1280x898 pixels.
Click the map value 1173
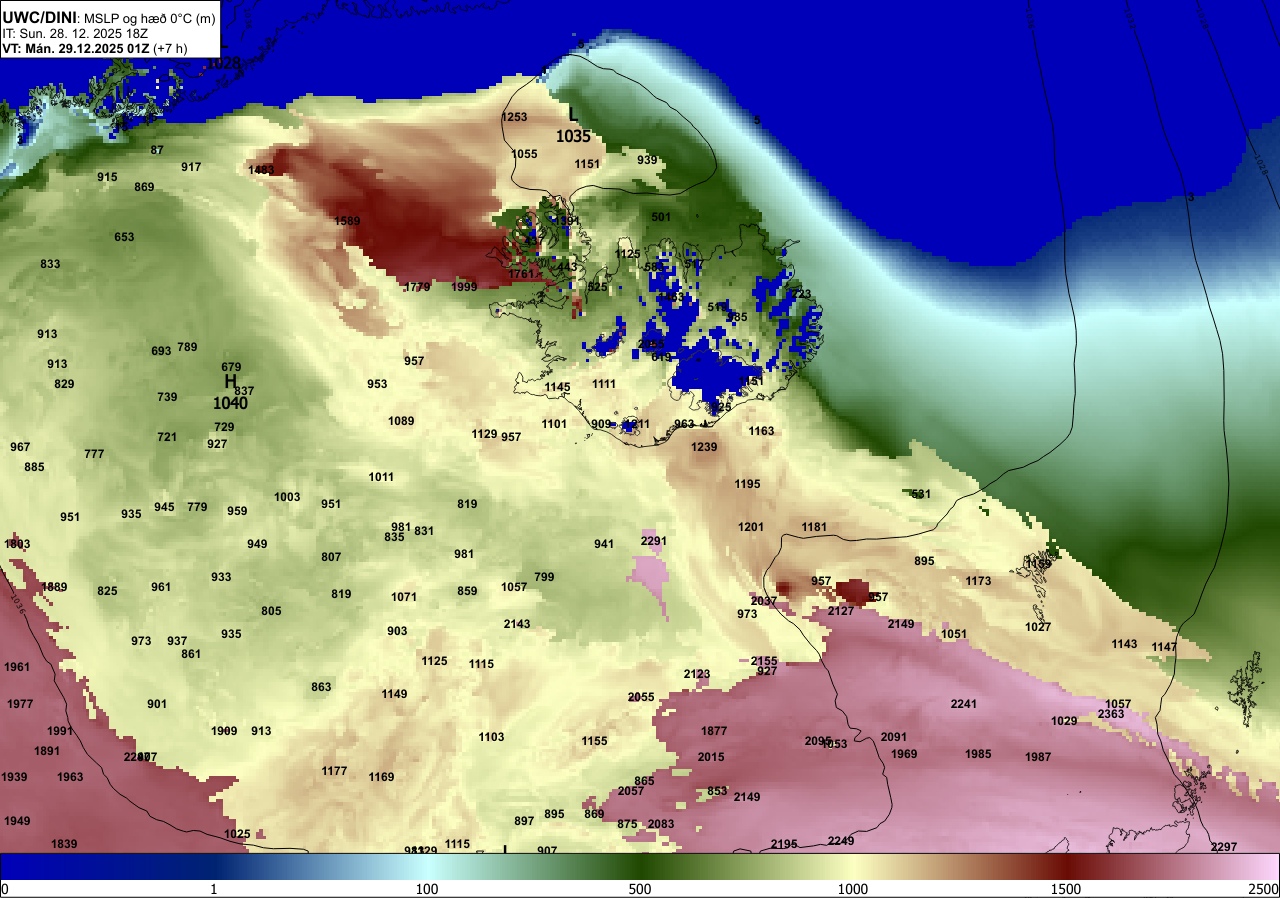pos(979,581)
